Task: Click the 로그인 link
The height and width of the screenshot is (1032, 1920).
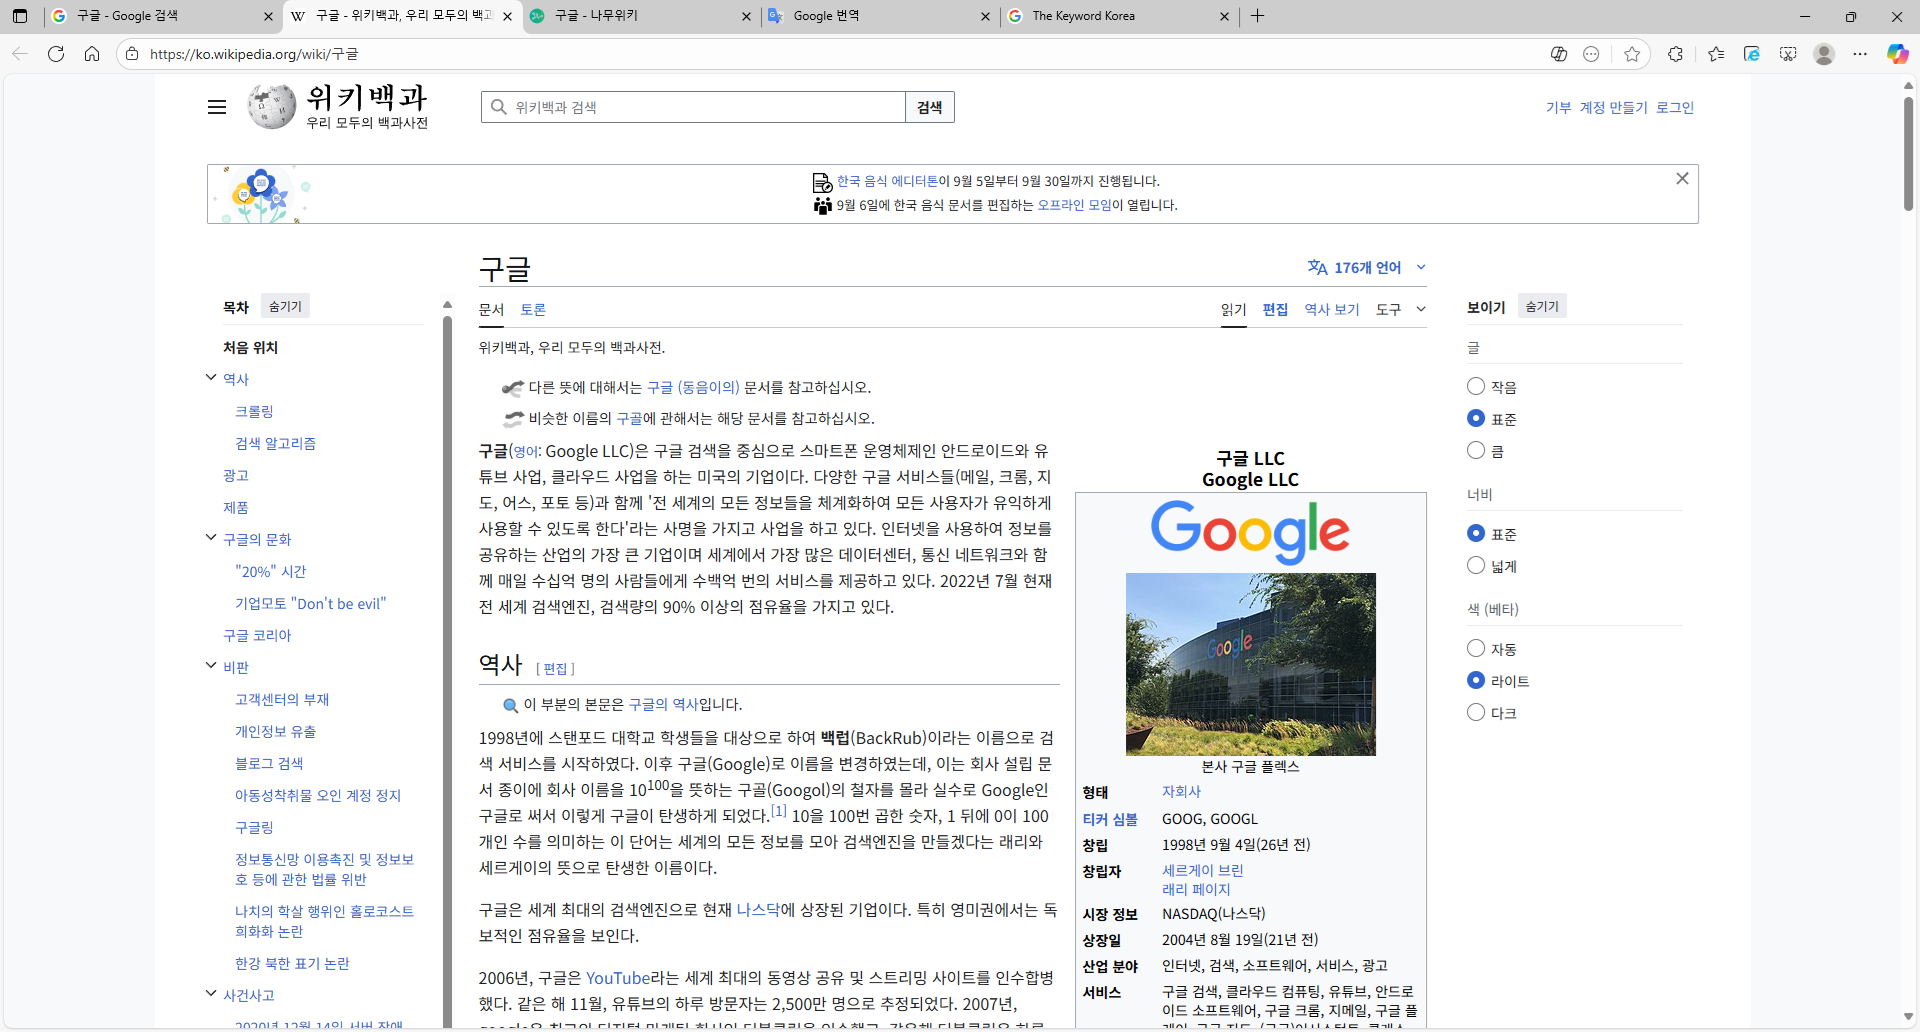Action: pos(1675,107)
